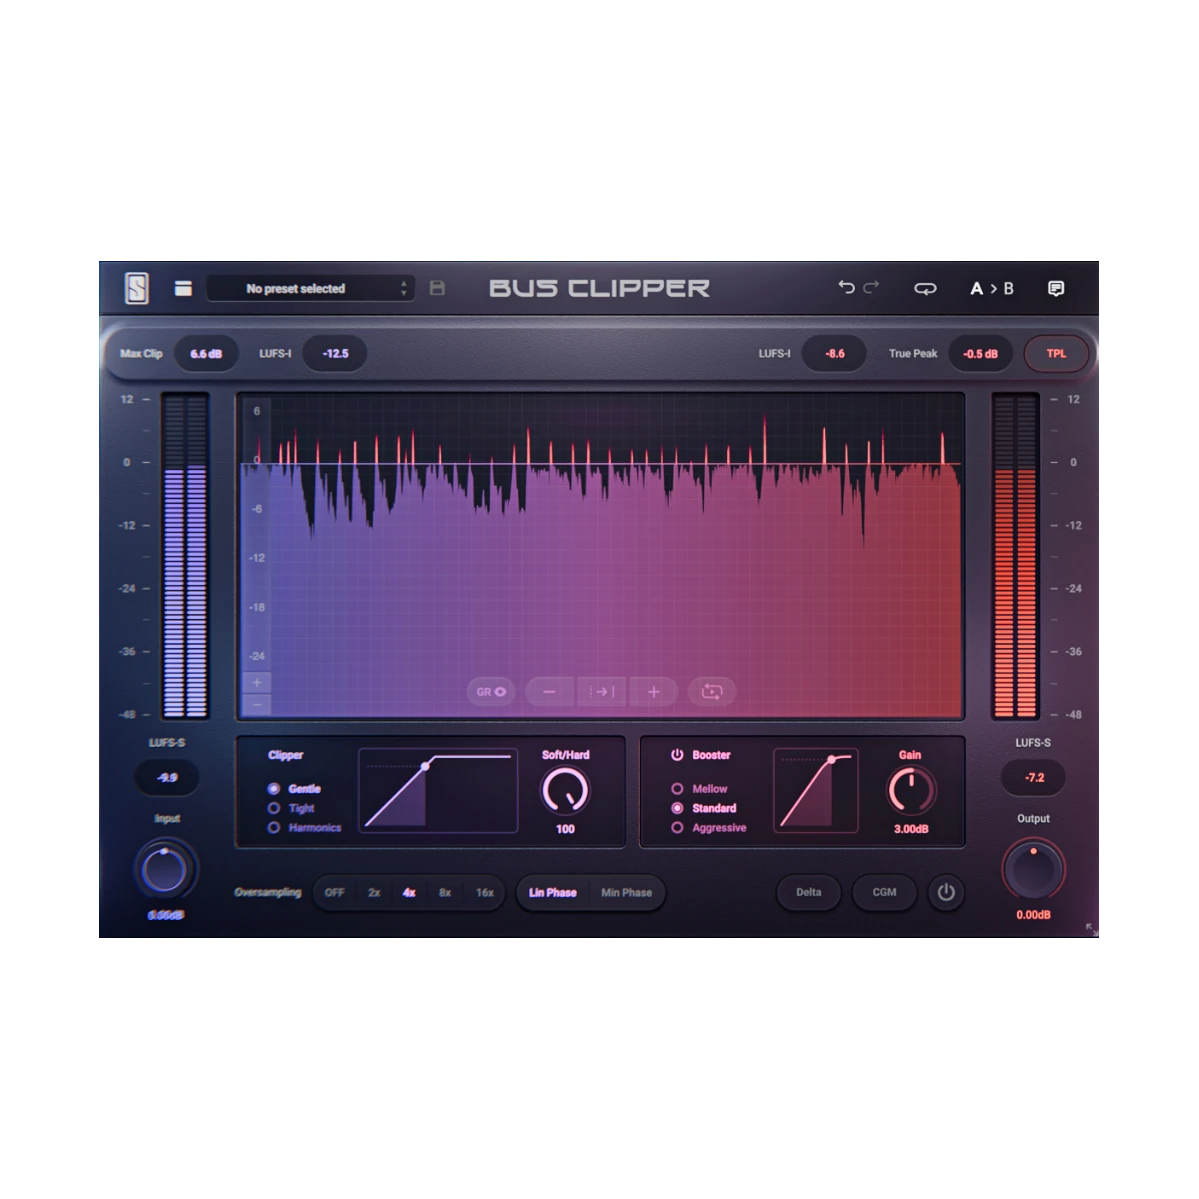Image resolution: width=1199 pixels, height=1199 pixels.
Task: Zoom out waveform with minus button
Action: point(549,691)
